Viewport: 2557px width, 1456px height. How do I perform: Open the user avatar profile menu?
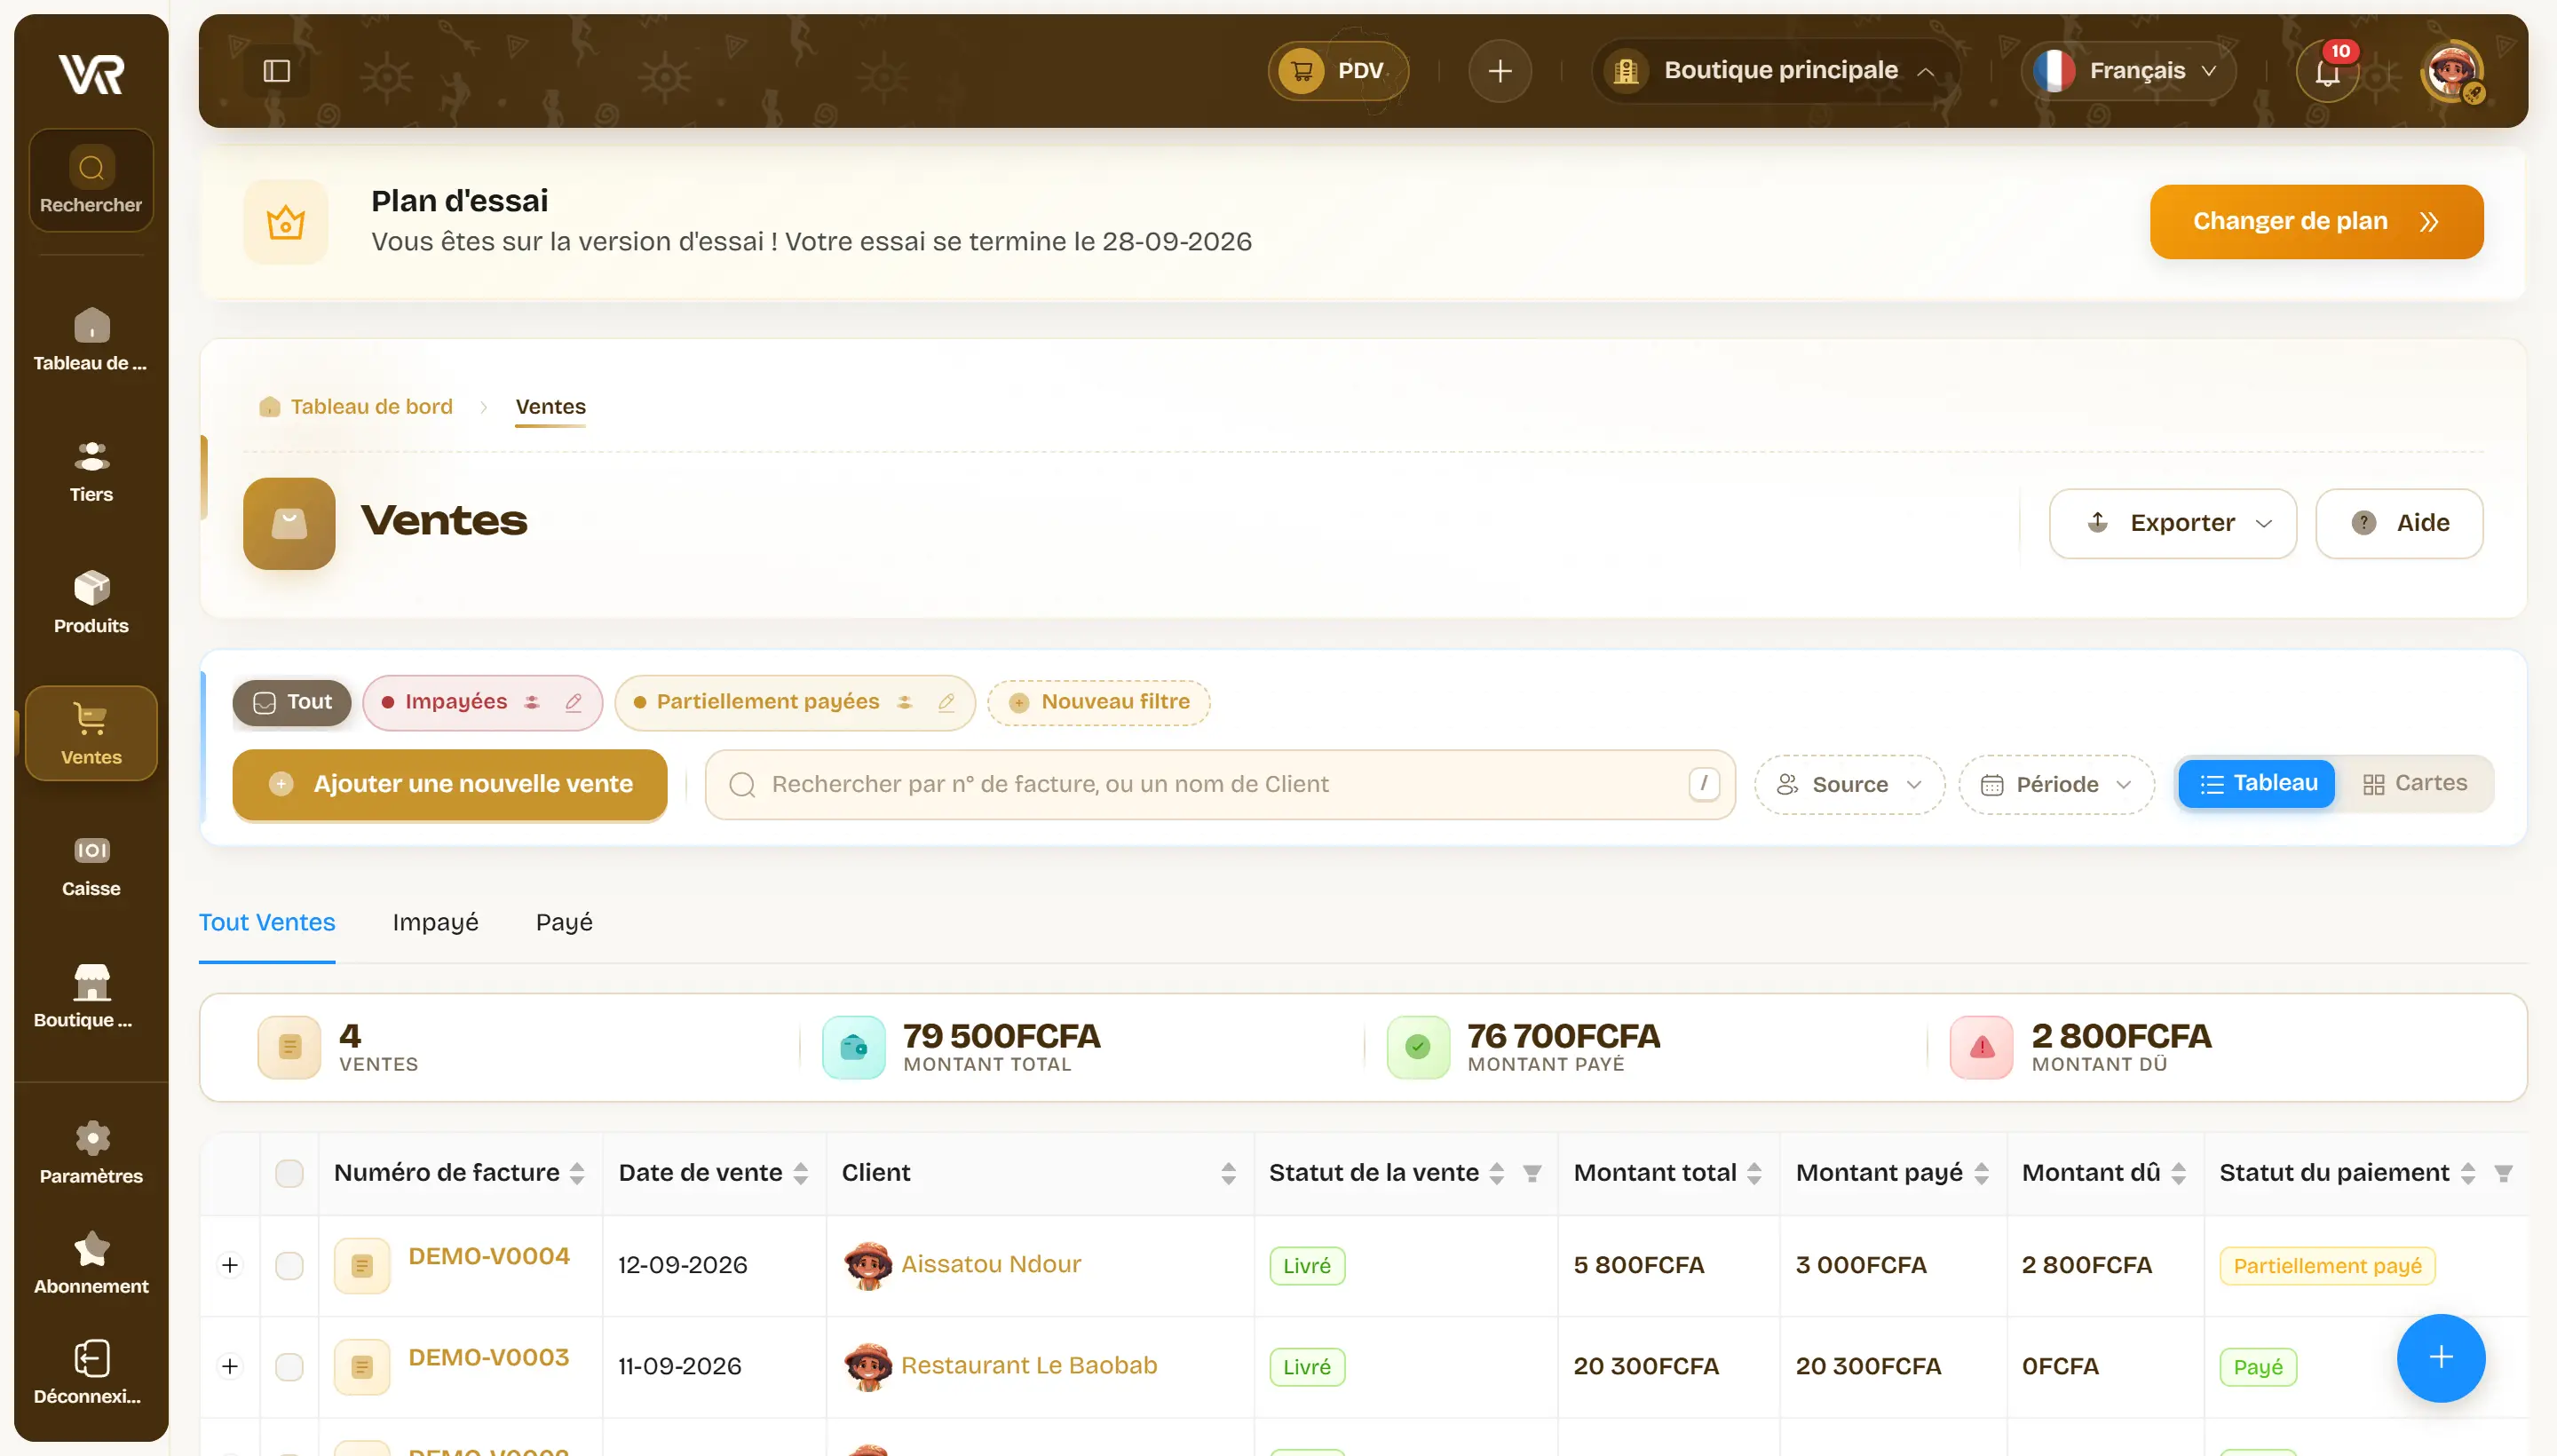2451,71
